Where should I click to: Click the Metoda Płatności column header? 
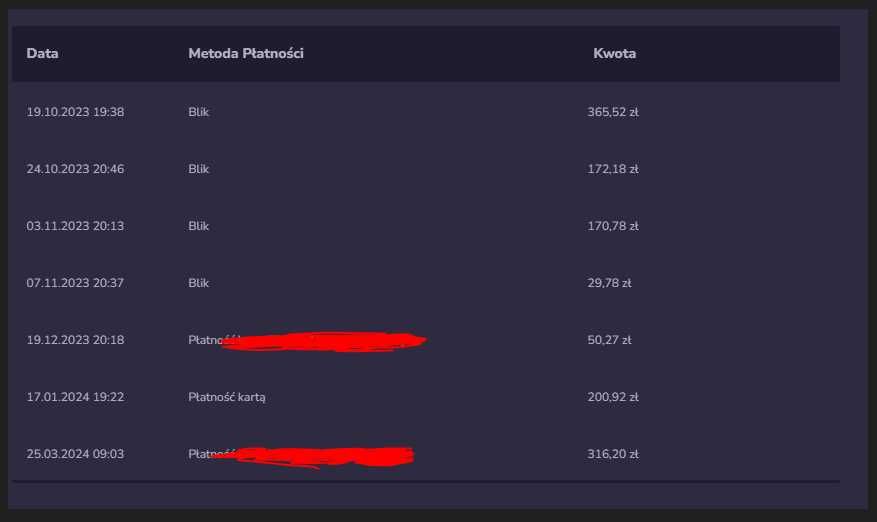[x=245, y=54]
